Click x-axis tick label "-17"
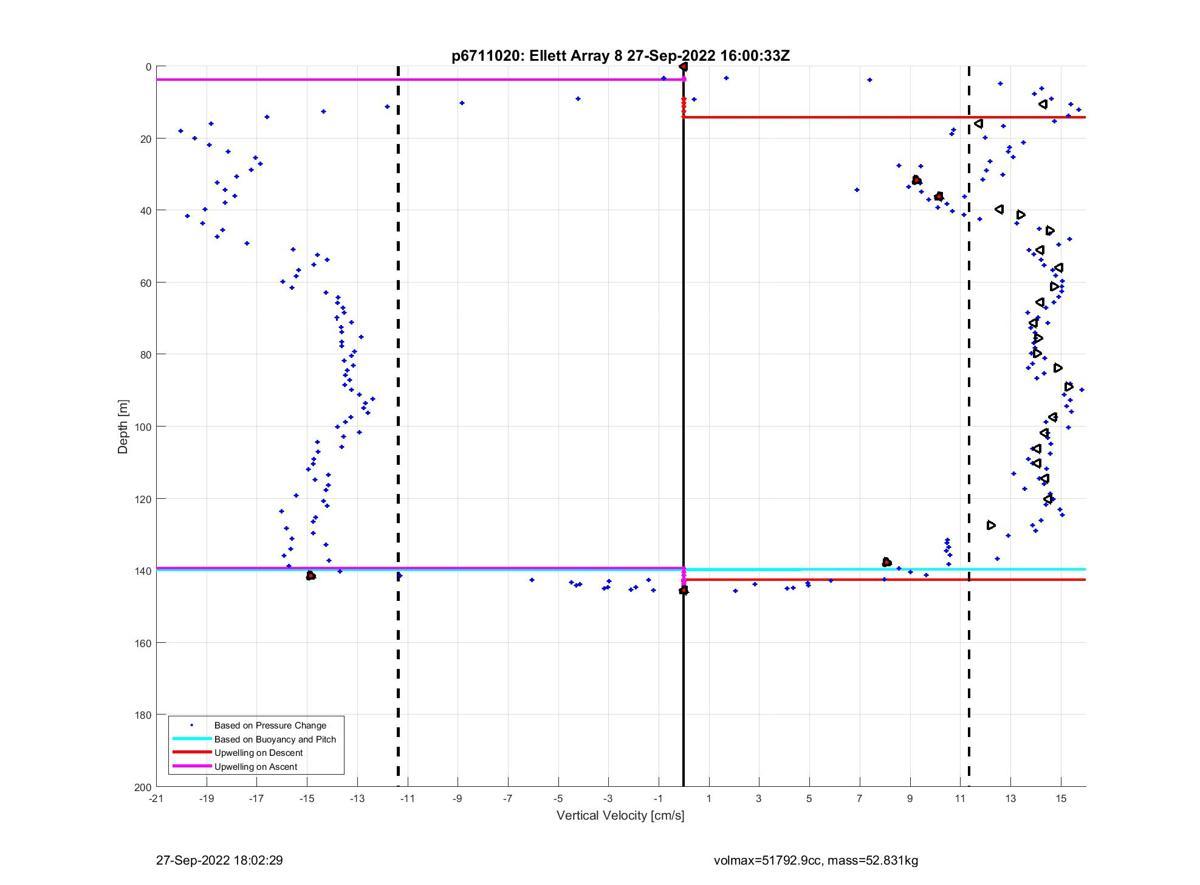This screenshot has width=1200, height=885. coord(256,798)
